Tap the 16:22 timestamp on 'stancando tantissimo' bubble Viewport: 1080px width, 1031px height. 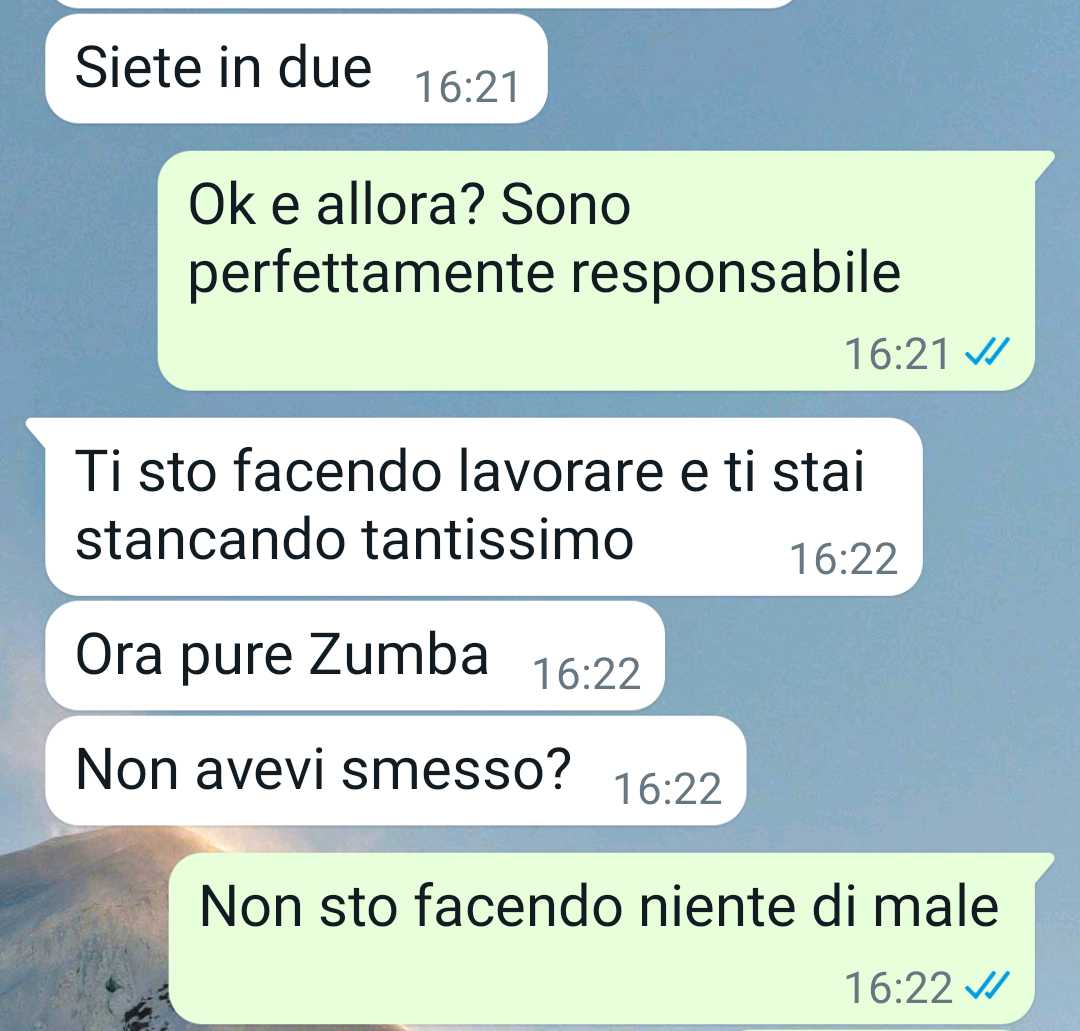click(844, 559)
